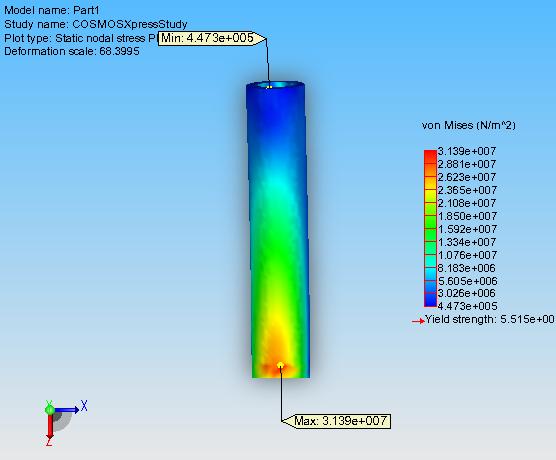Click the green Y axis ball of the triad
Image resolution: width=556 pixels, height=460 pixels.
click(x=50, y=410)
